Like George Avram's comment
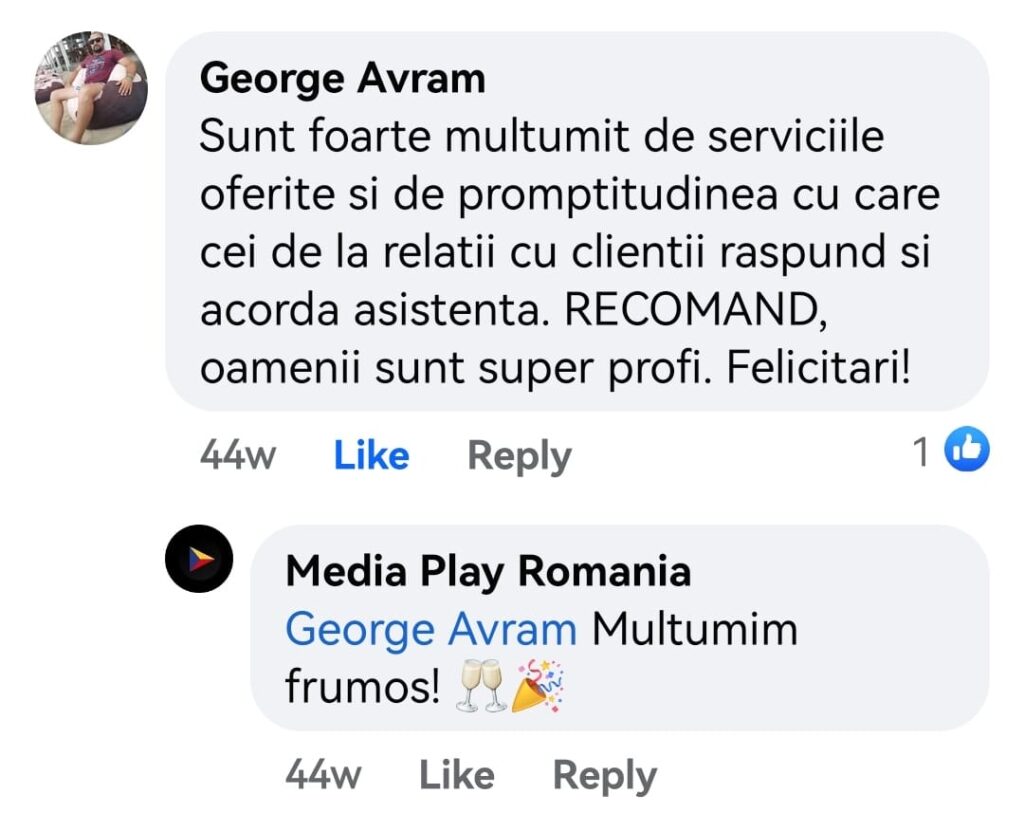1024x831 pixels. (x=371, y=456)
